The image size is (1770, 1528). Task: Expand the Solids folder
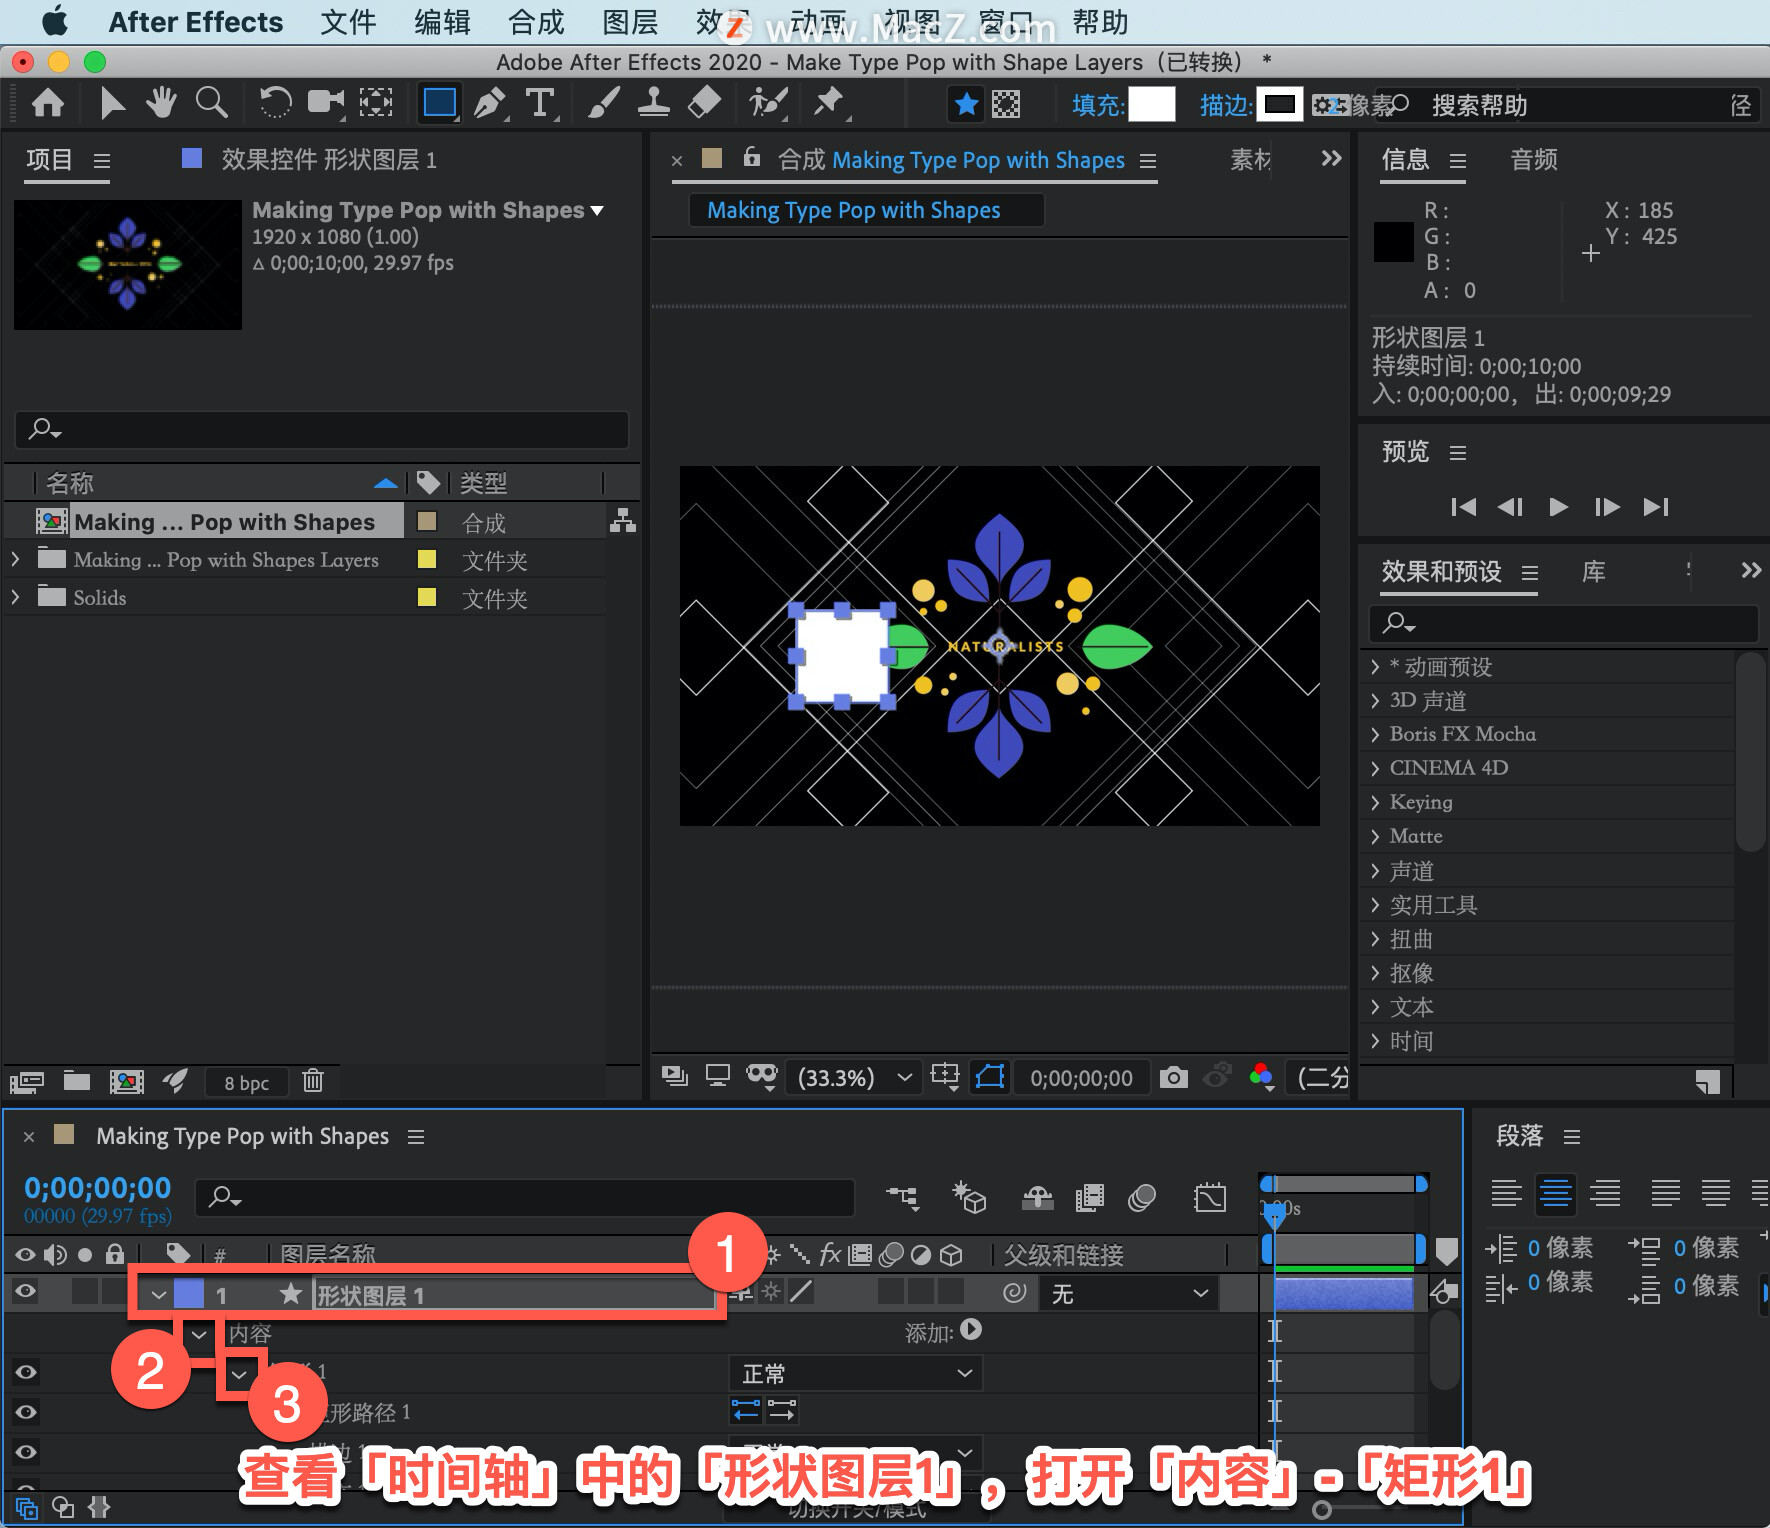coord(15,597)
